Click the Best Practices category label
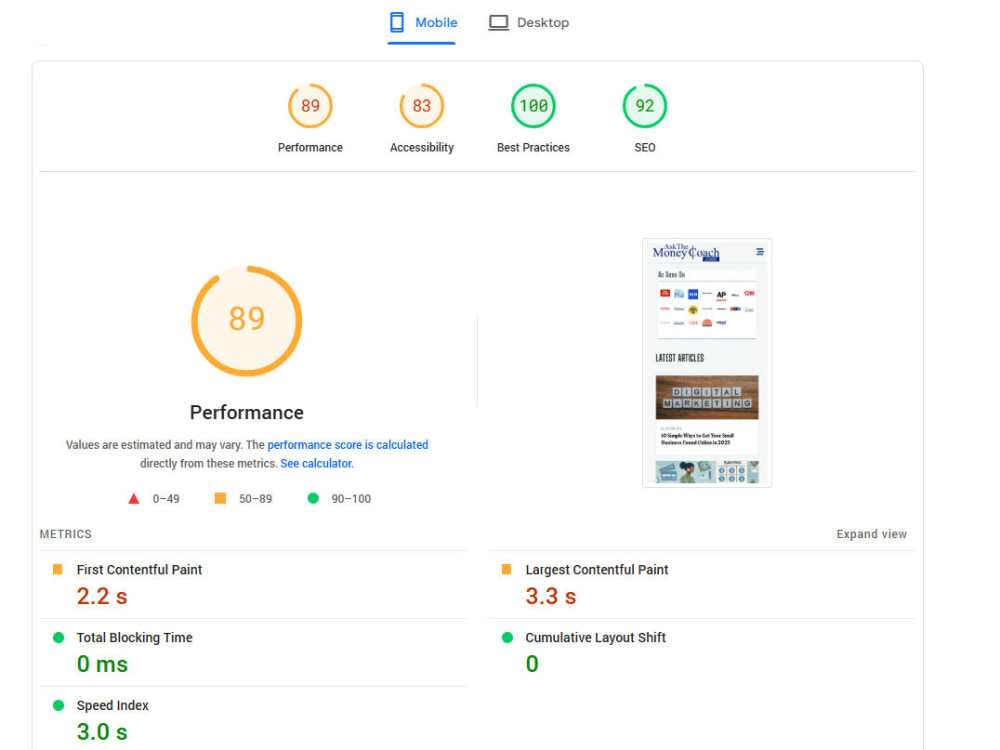Screen dimensions: 1000x750 533,147
